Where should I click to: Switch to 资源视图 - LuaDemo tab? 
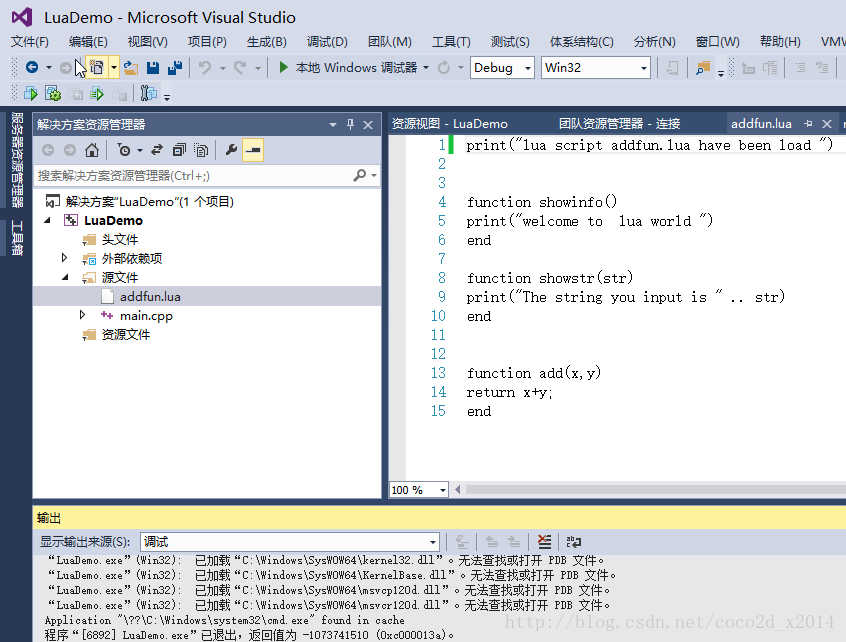[449, 124]
